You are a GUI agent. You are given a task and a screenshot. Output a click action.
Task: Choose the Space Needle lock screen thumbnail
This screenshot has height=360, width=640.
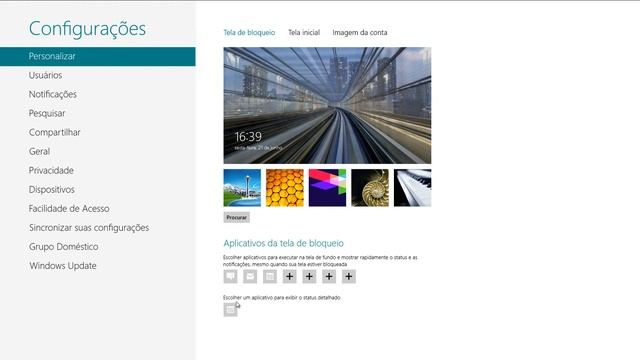[242, 188]
